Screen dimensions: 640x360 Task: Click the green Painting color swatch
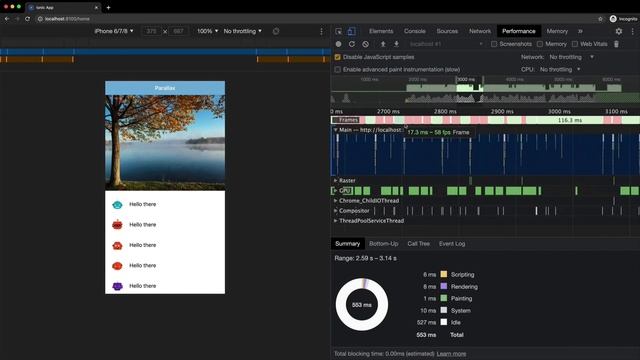tap(444, 298)
